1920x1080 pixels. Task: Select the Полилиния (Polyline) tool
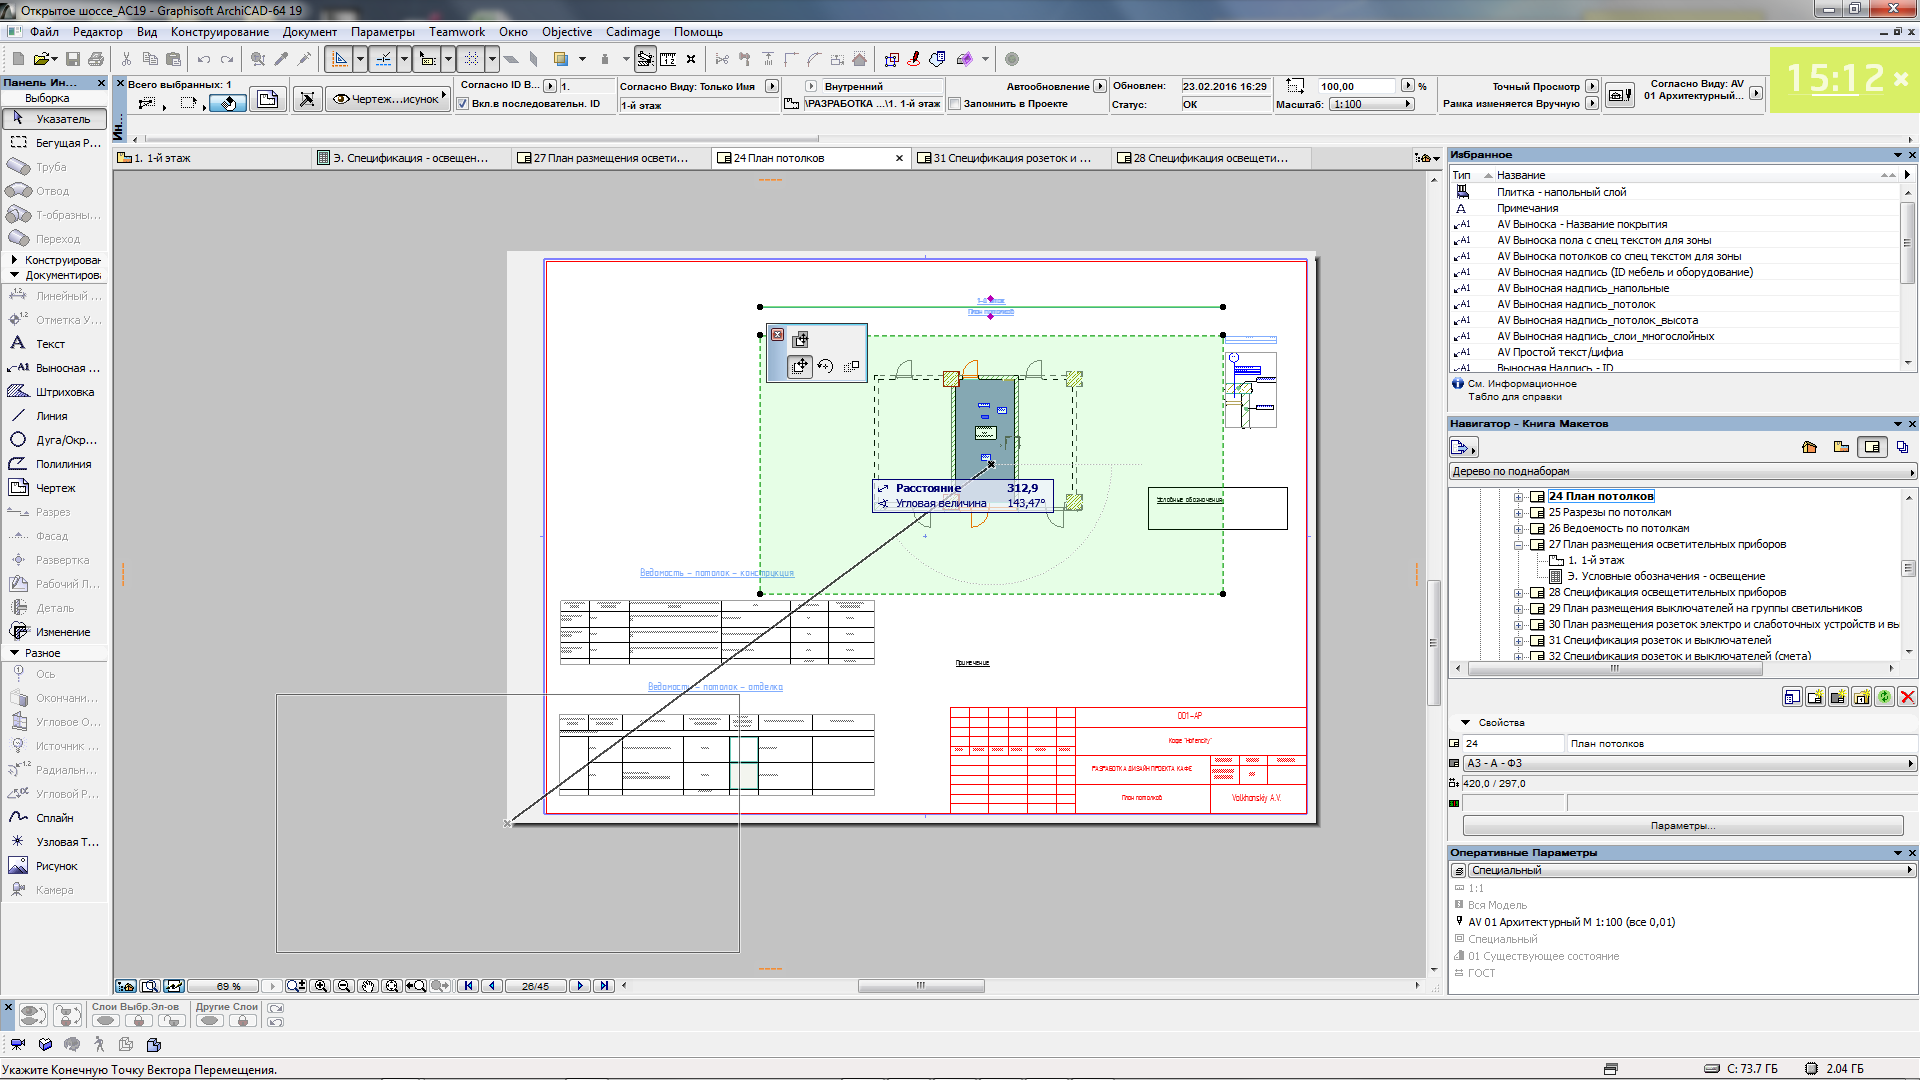pos(57,463)
